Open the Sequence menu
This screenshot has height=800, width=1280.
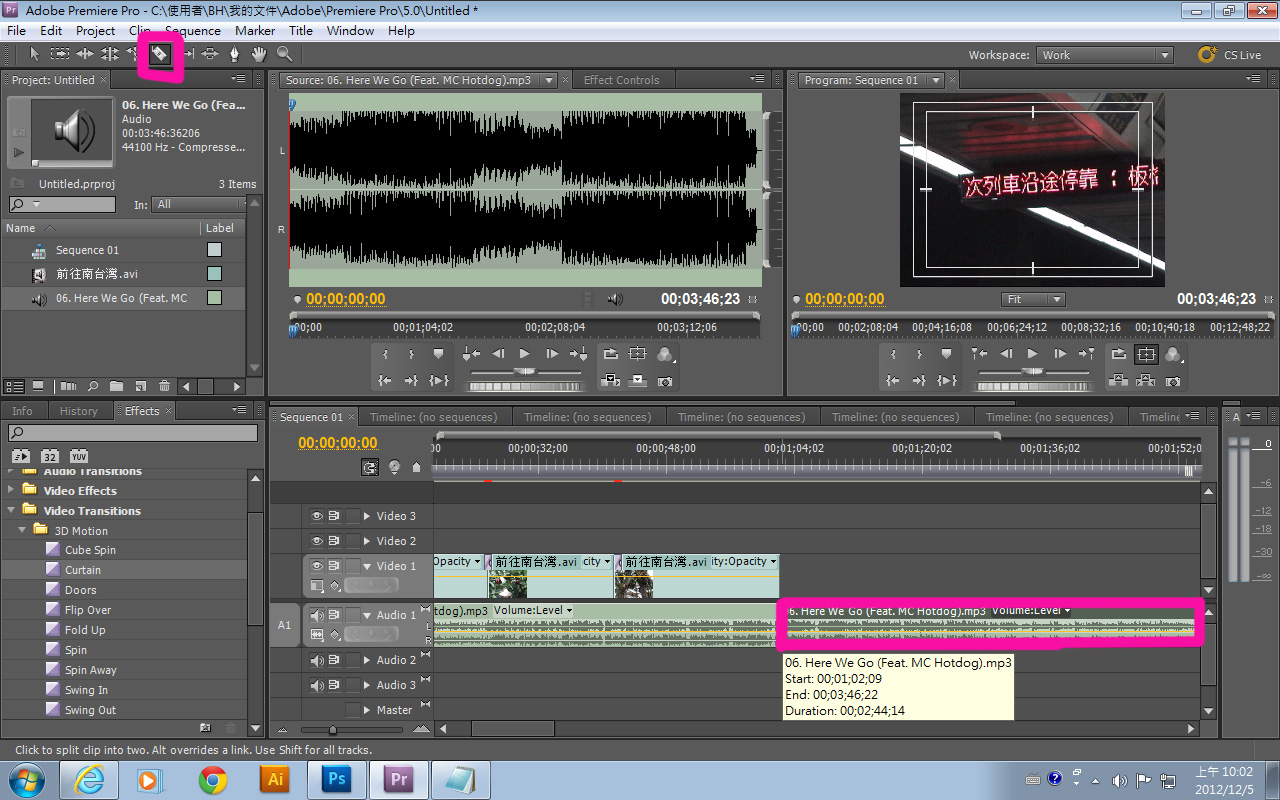[193, 31]
